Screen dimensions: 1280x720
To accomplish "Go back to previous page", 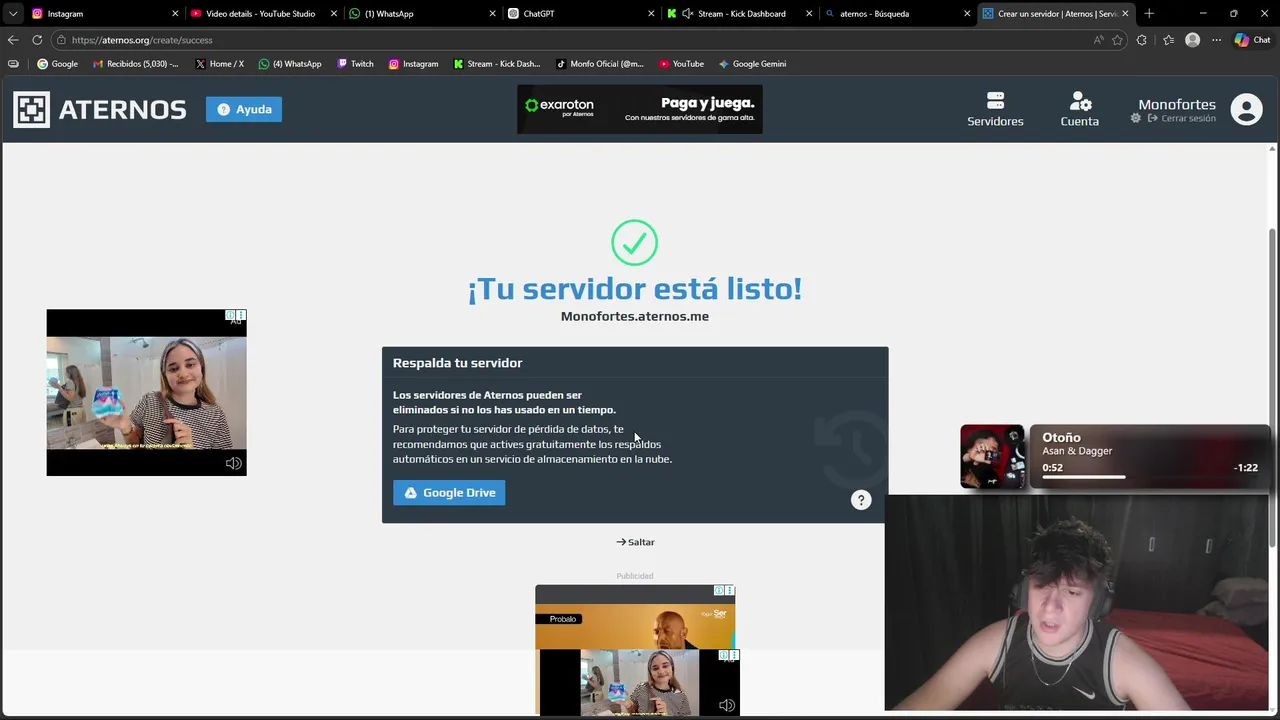I will (12, 40).
